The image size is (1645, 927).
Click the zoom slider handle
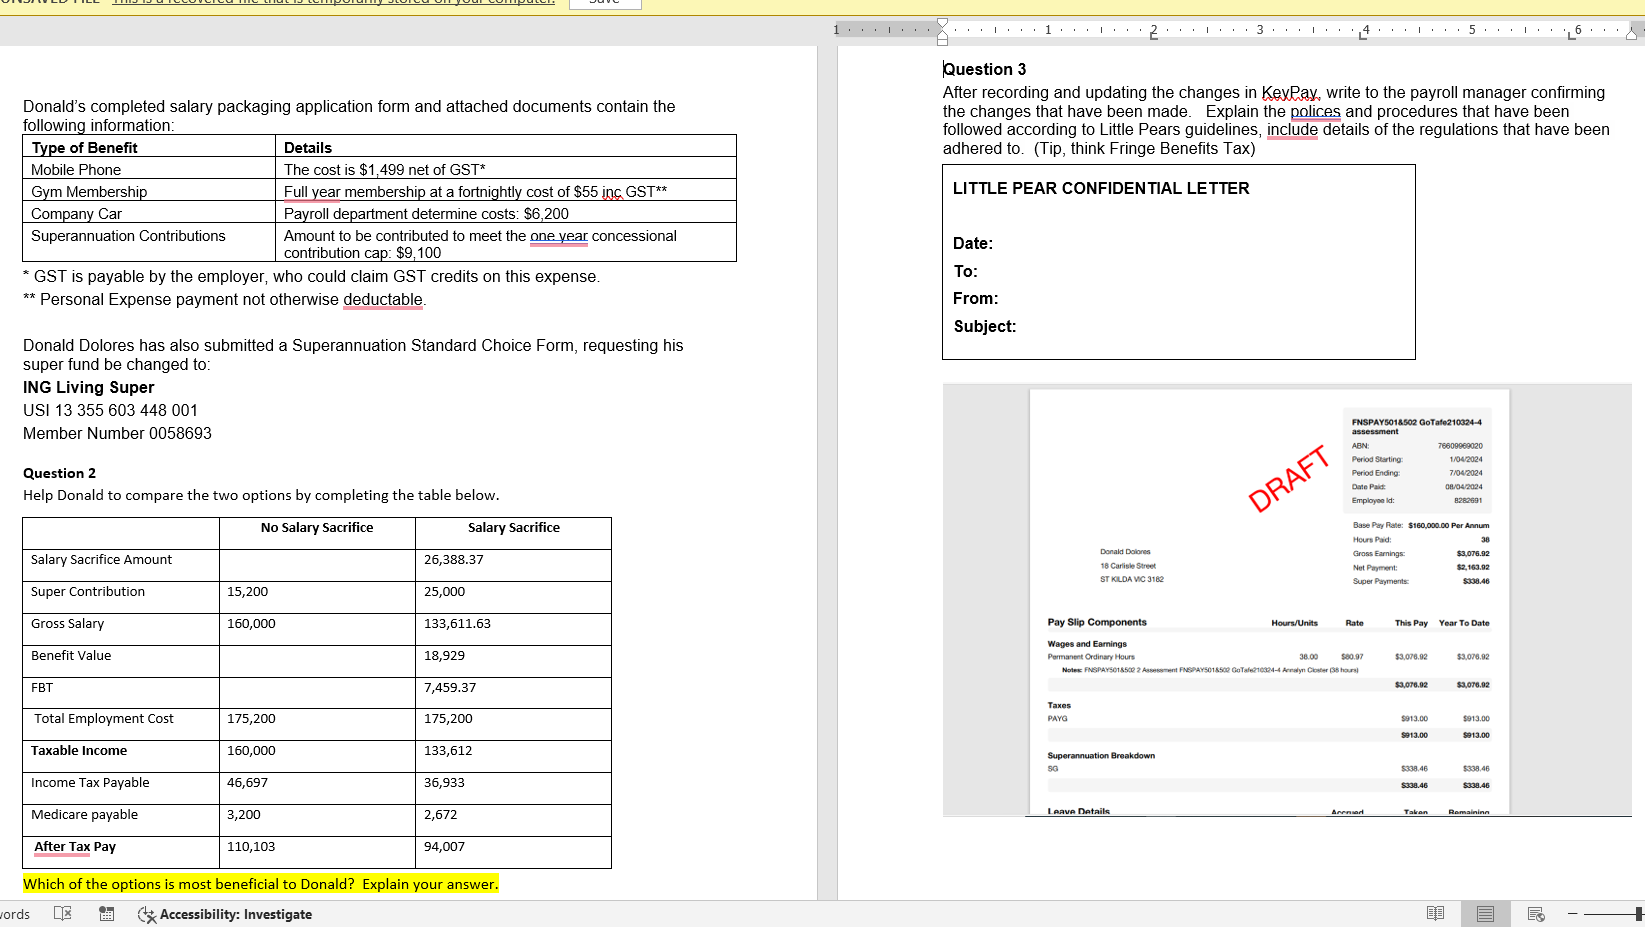pos(1638,914)
